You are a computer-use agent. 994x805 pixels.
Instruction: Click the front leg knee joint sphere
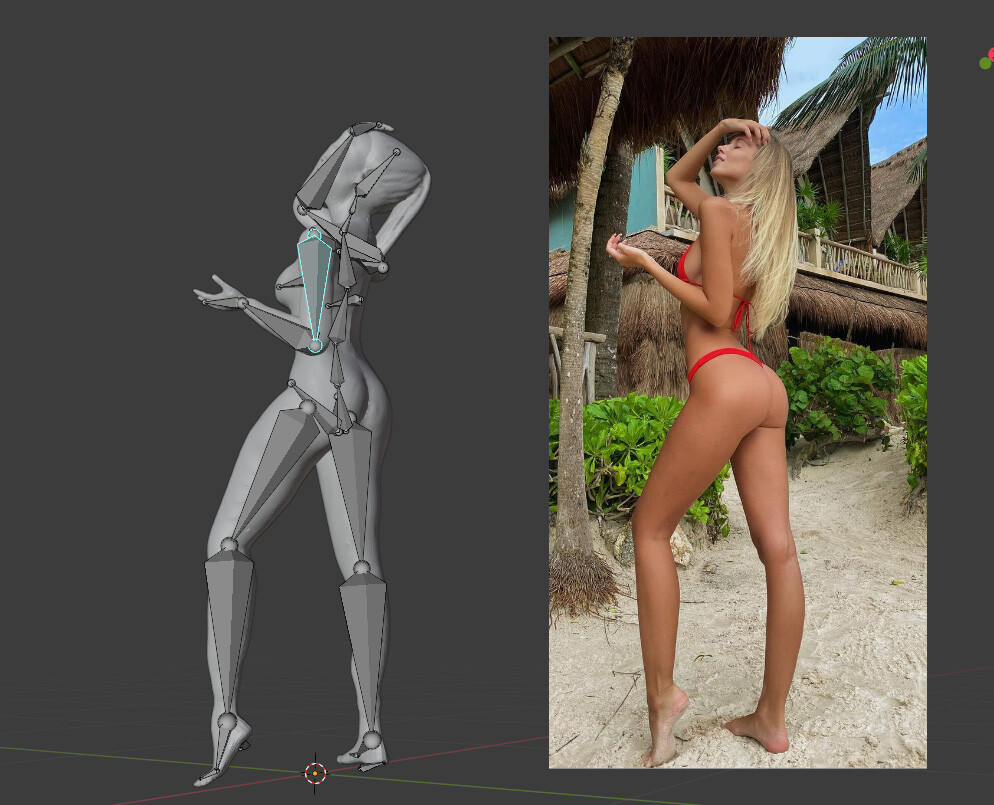(229, 544)
